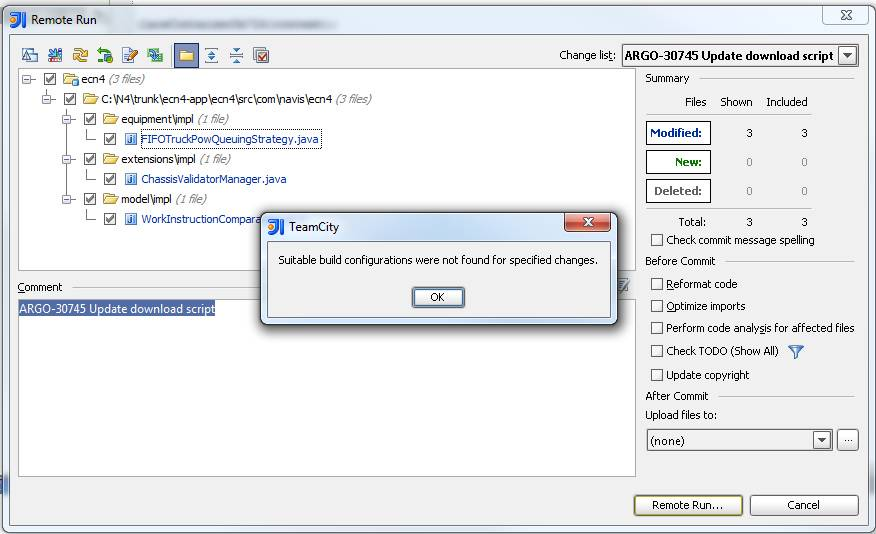Viewport: 876px width, 534px height.
Task: Uncheck the ecn4 root checkbox
Action: coord(50,79)
